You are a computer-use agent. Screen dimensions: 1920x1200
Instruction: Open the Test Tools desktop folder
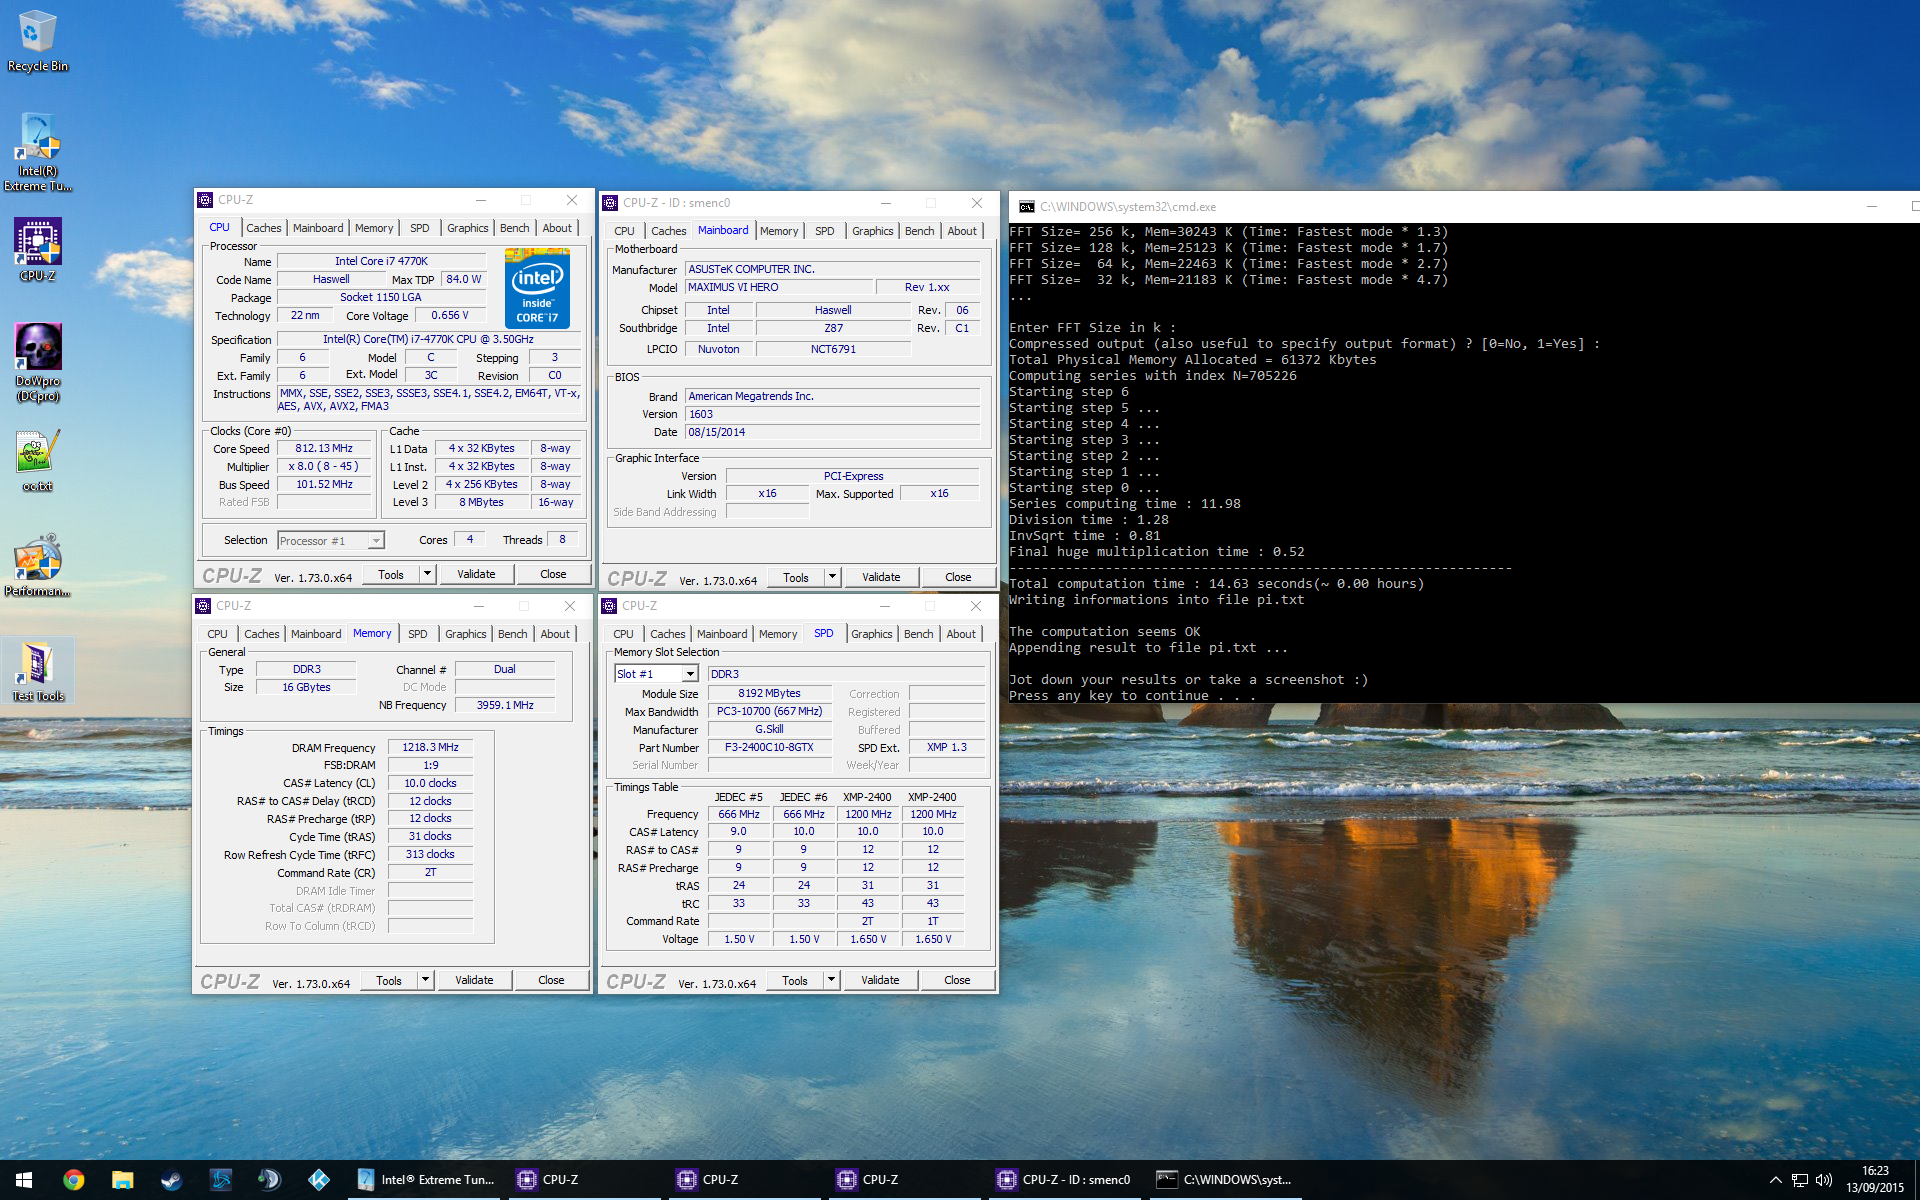[38, 671]
